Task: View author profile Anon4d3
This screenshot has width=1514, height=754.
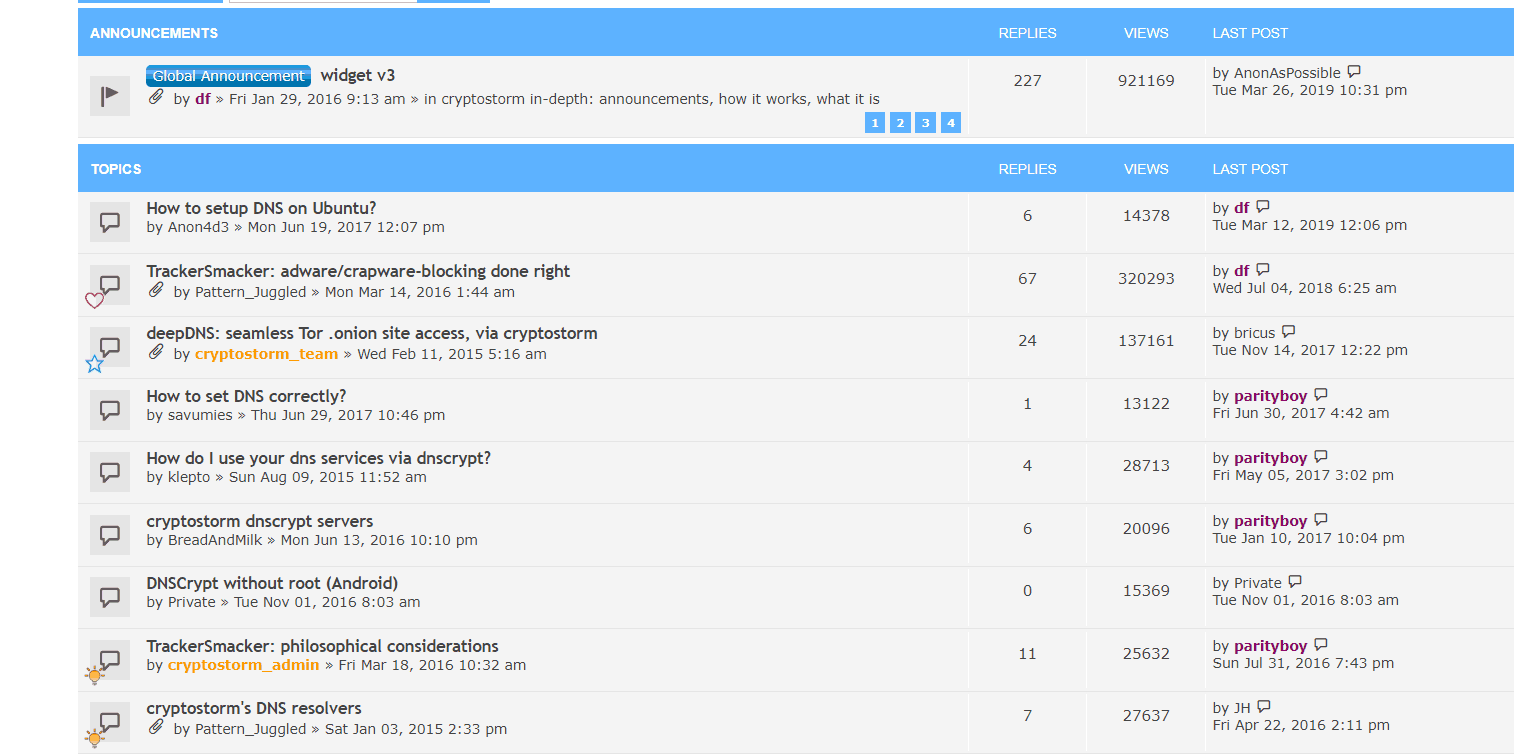Action: click(198, 227)
